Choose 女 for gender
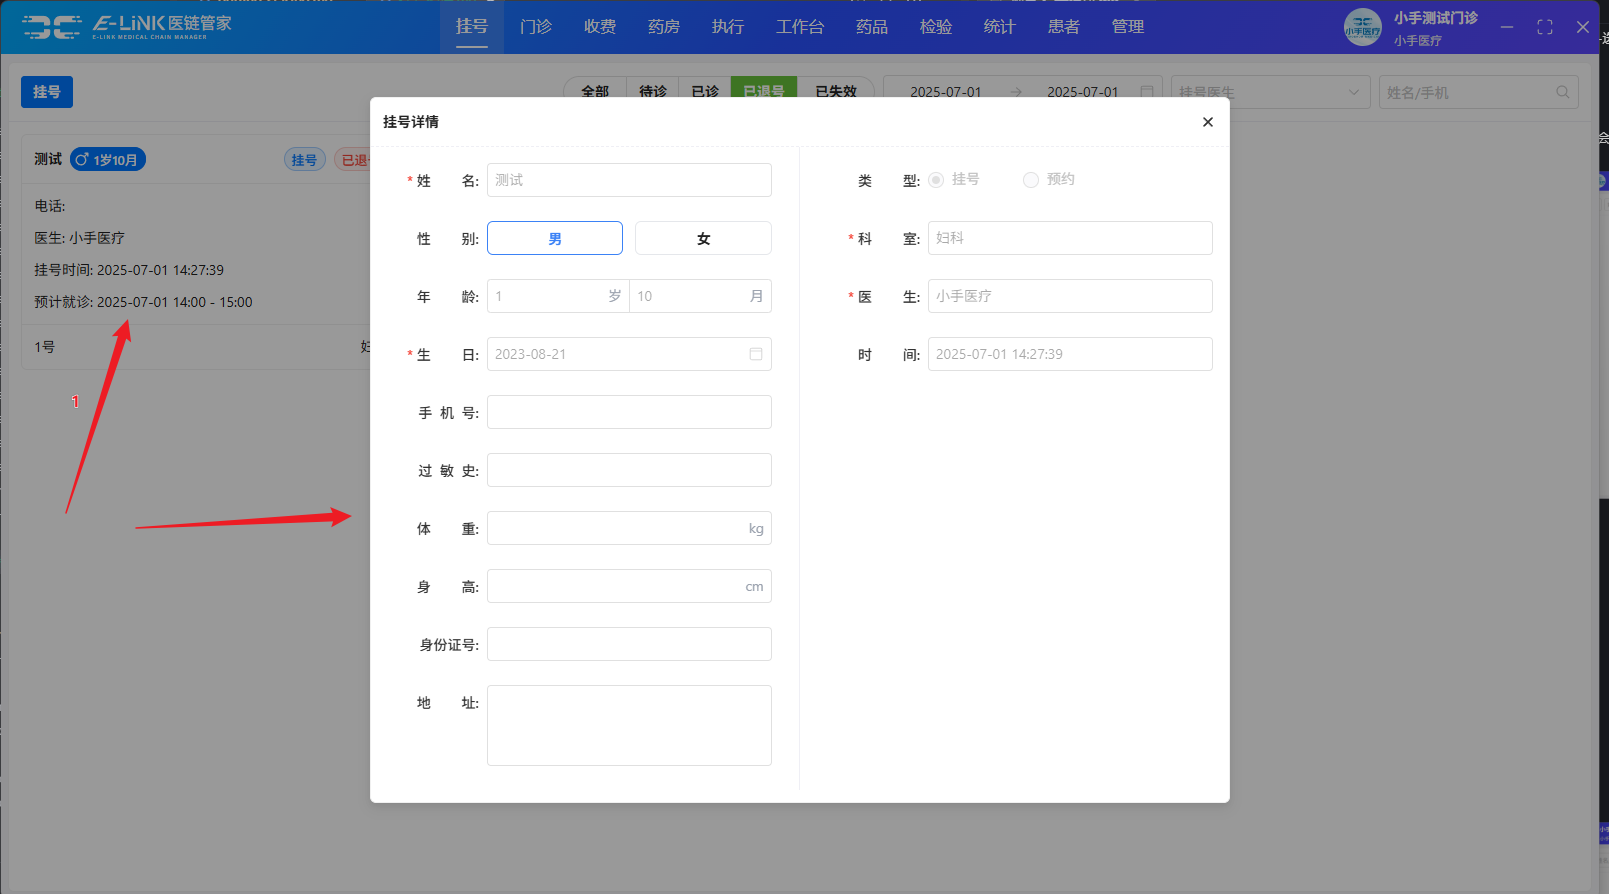The image size is (1609, 894). coord(703,238)
